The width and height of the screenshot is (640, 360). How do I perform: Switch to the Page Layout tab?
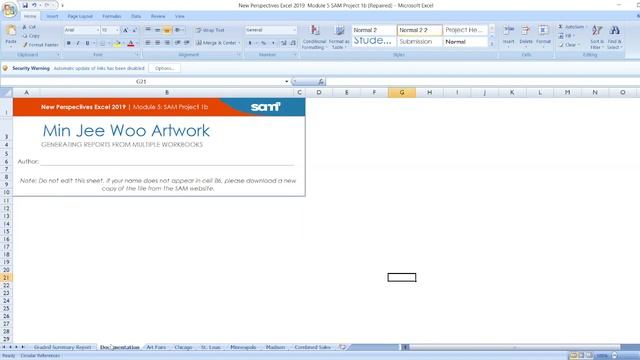(80, 16)
